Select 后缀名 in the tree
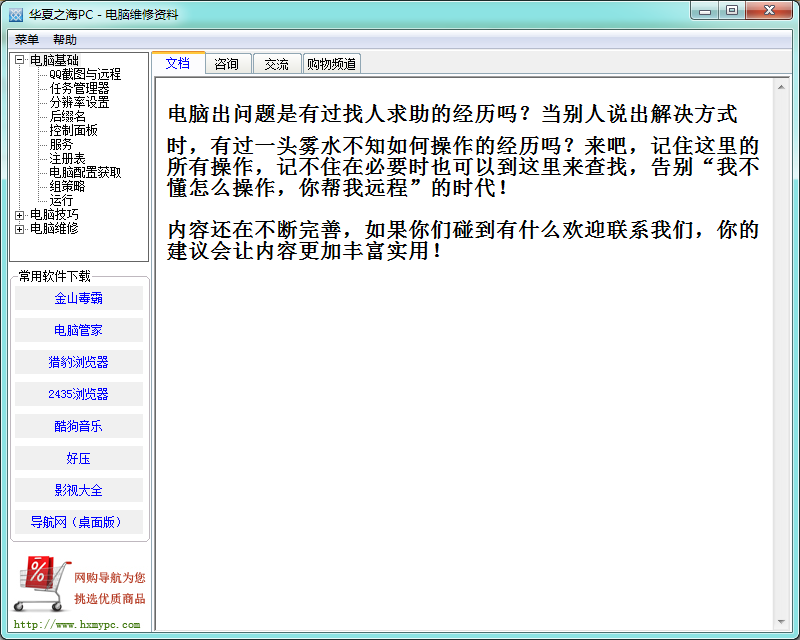The width and height of the screenshot is (800, 640). pyautogui.click(x=67, y=116)
